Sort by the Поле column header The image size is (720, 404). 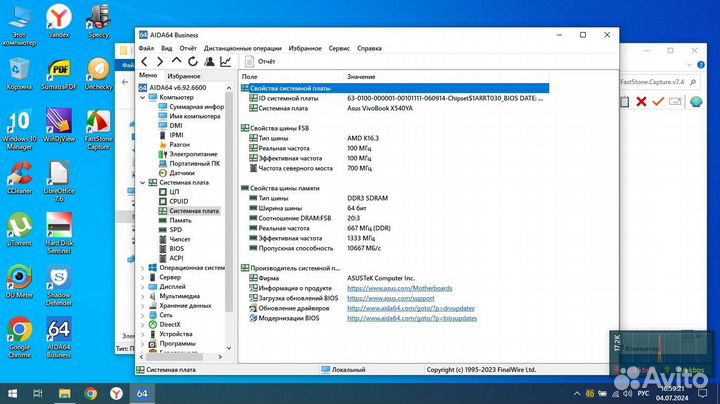click(x=291, y=77)
